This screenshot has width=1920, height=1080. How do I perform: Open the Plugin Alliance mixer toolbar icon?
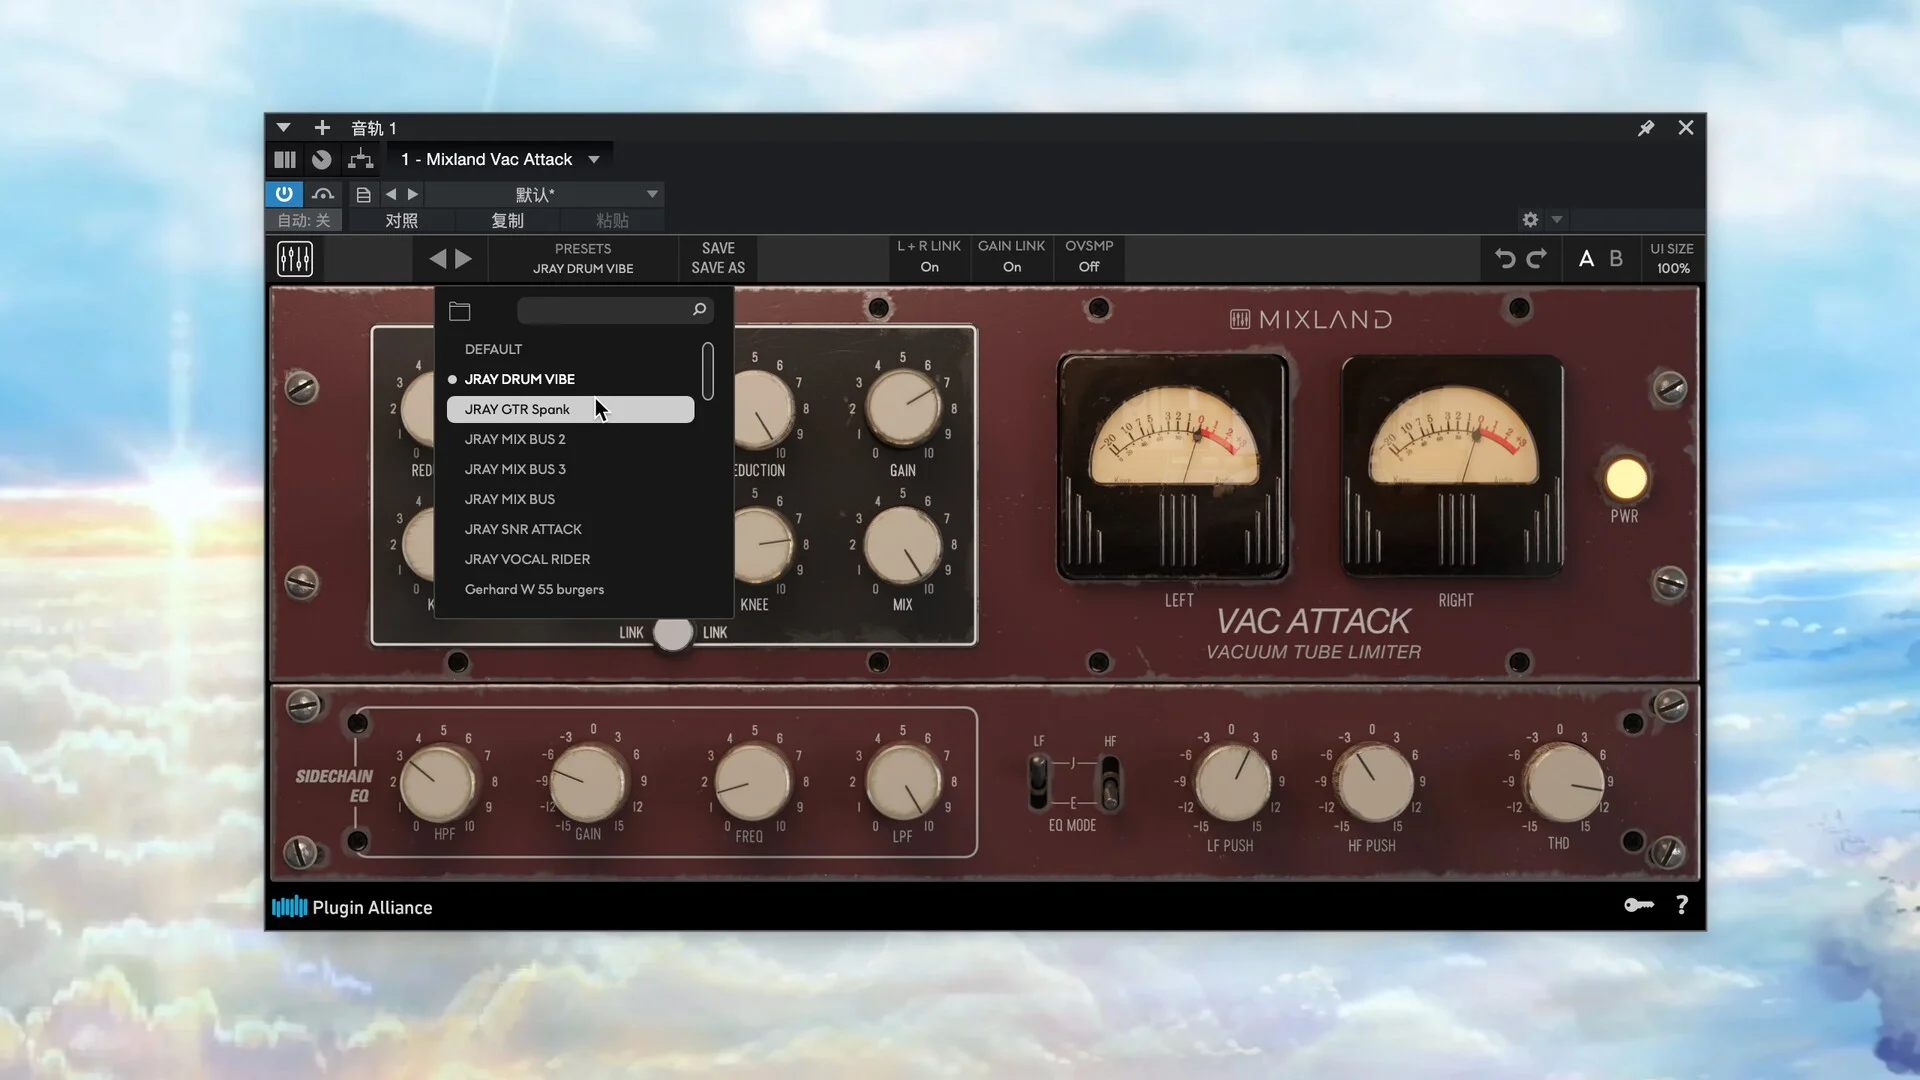295,259
